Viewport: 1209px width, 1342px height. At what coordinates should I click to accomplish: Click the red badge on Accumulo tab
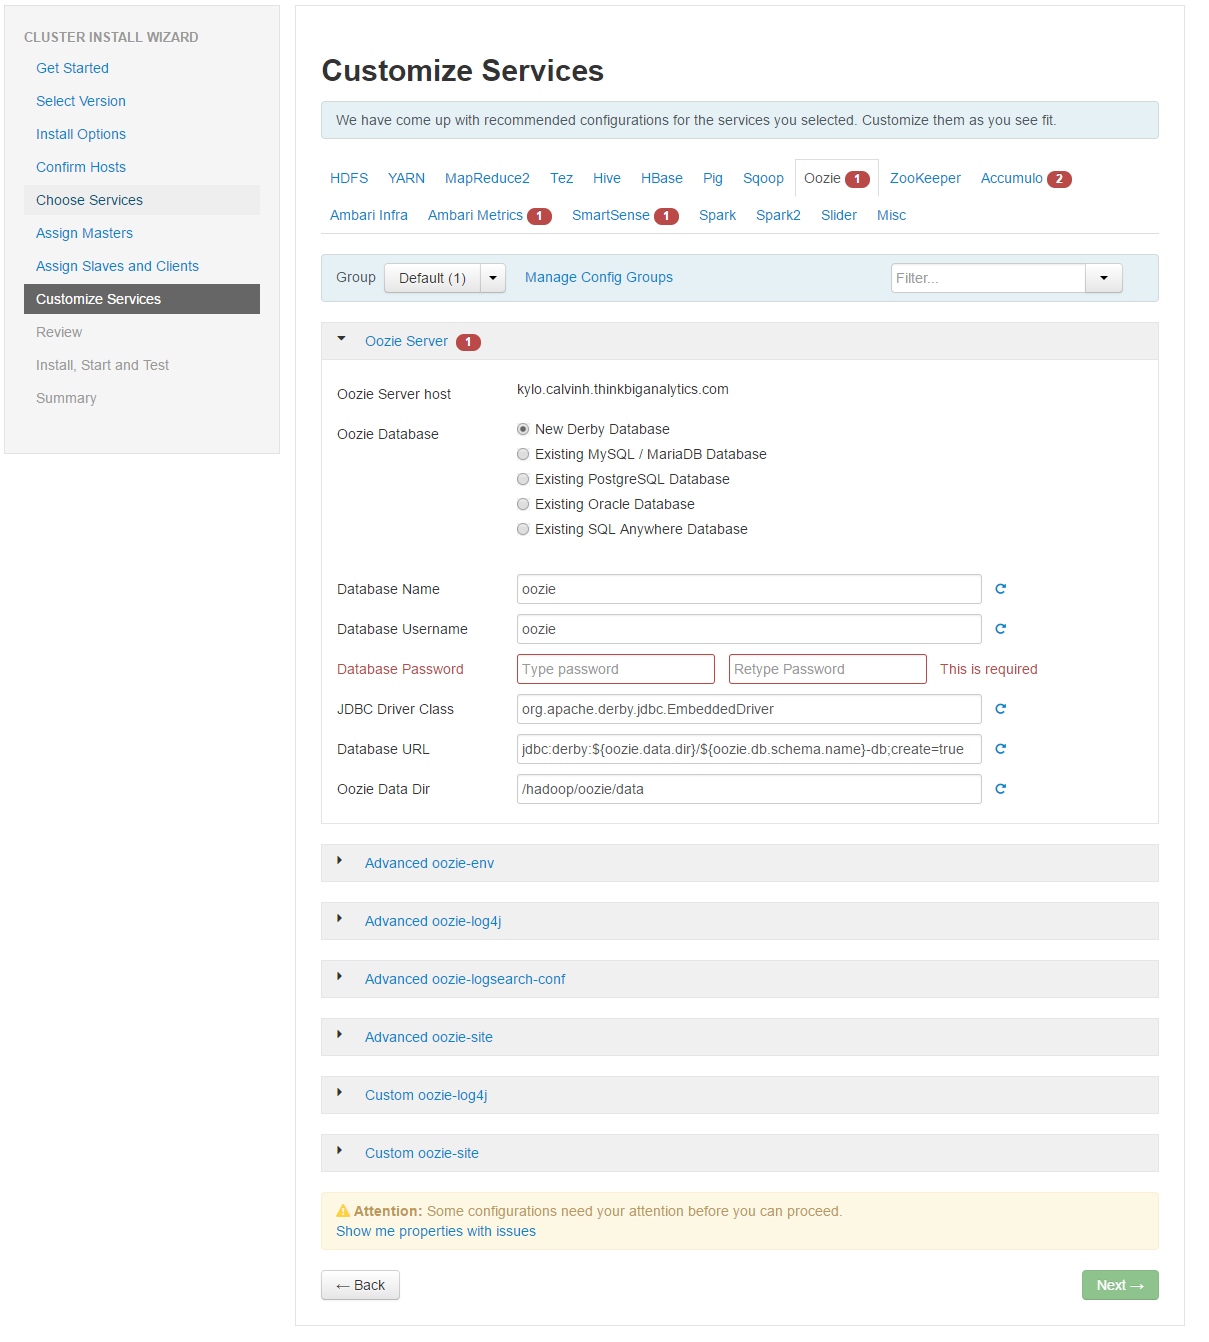(x=1059, y=179)
